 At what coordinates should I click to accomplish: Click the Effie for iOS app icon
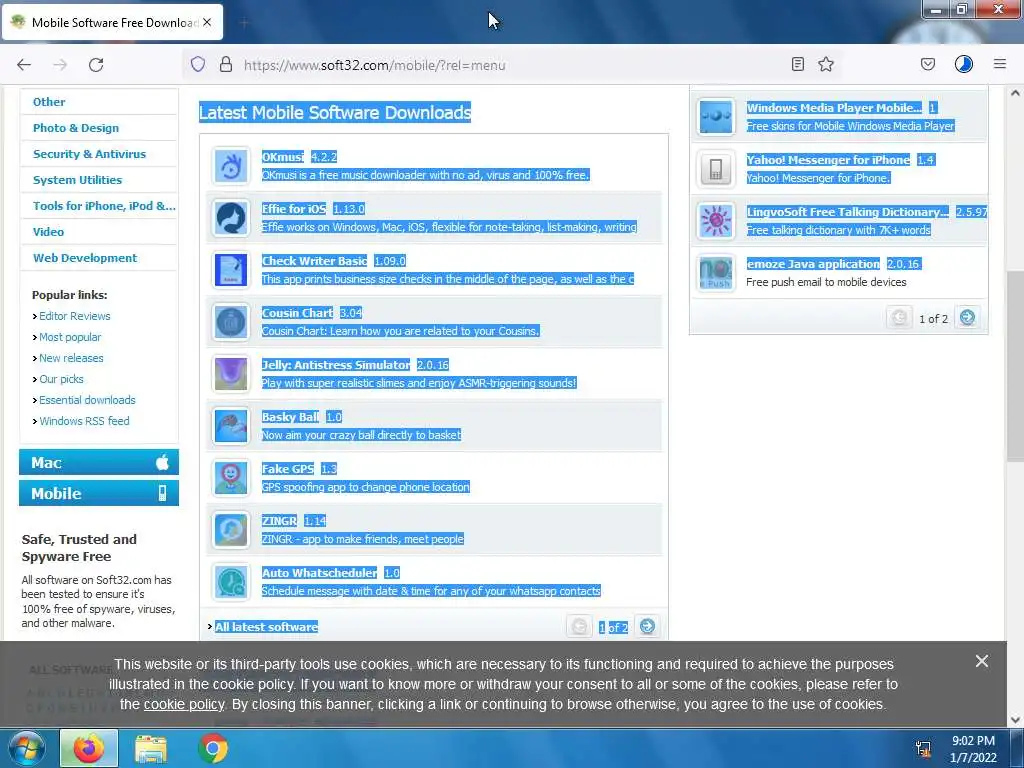click(231, 217)
